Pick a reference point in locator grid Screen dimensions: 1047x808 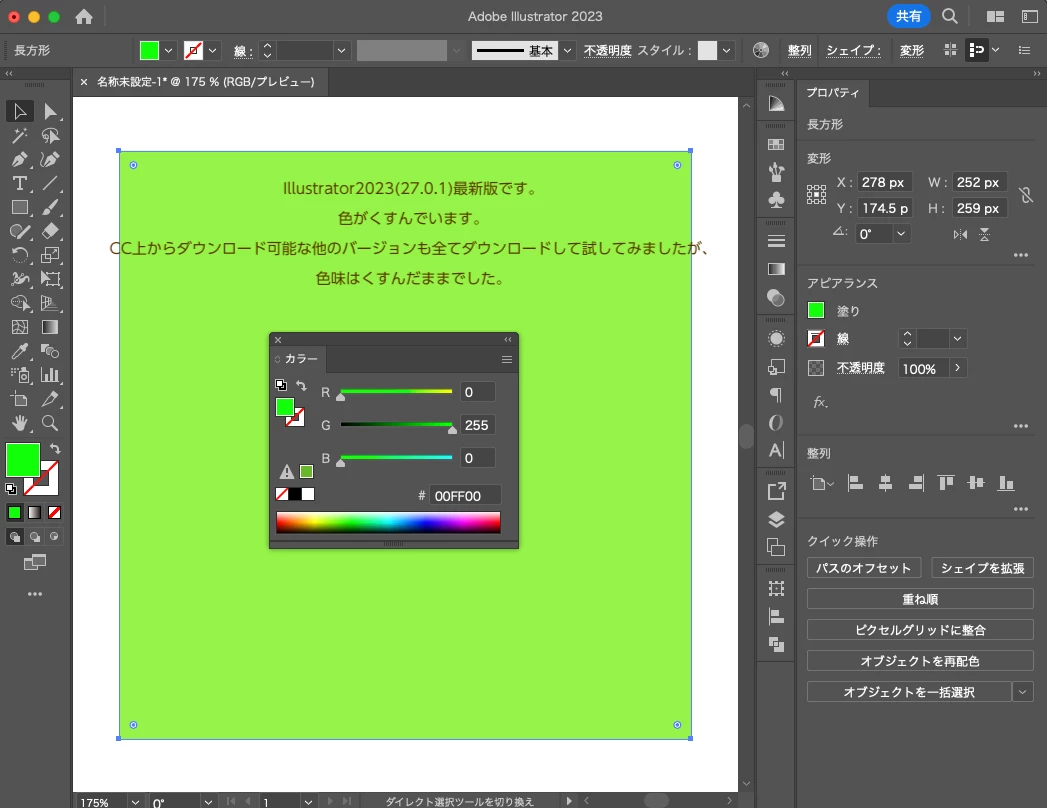[x=816, y=195]
